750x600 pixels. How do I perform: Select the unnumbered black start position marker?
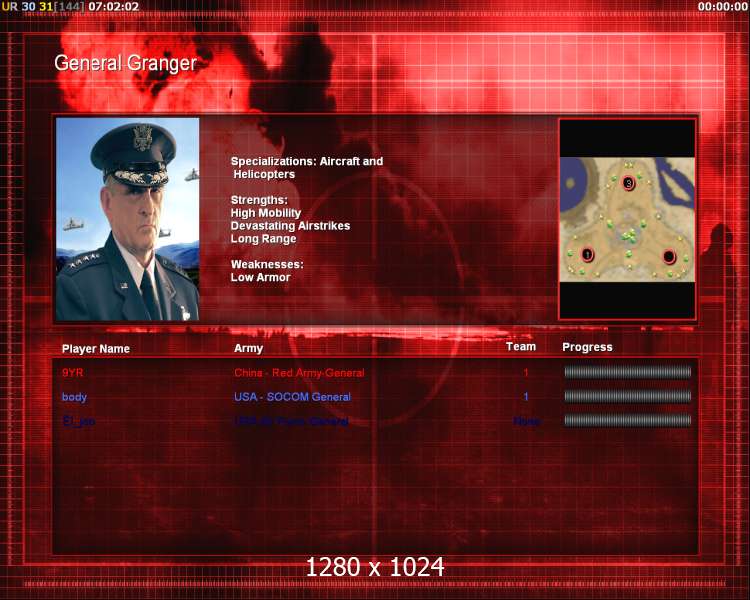click(669, 256)
